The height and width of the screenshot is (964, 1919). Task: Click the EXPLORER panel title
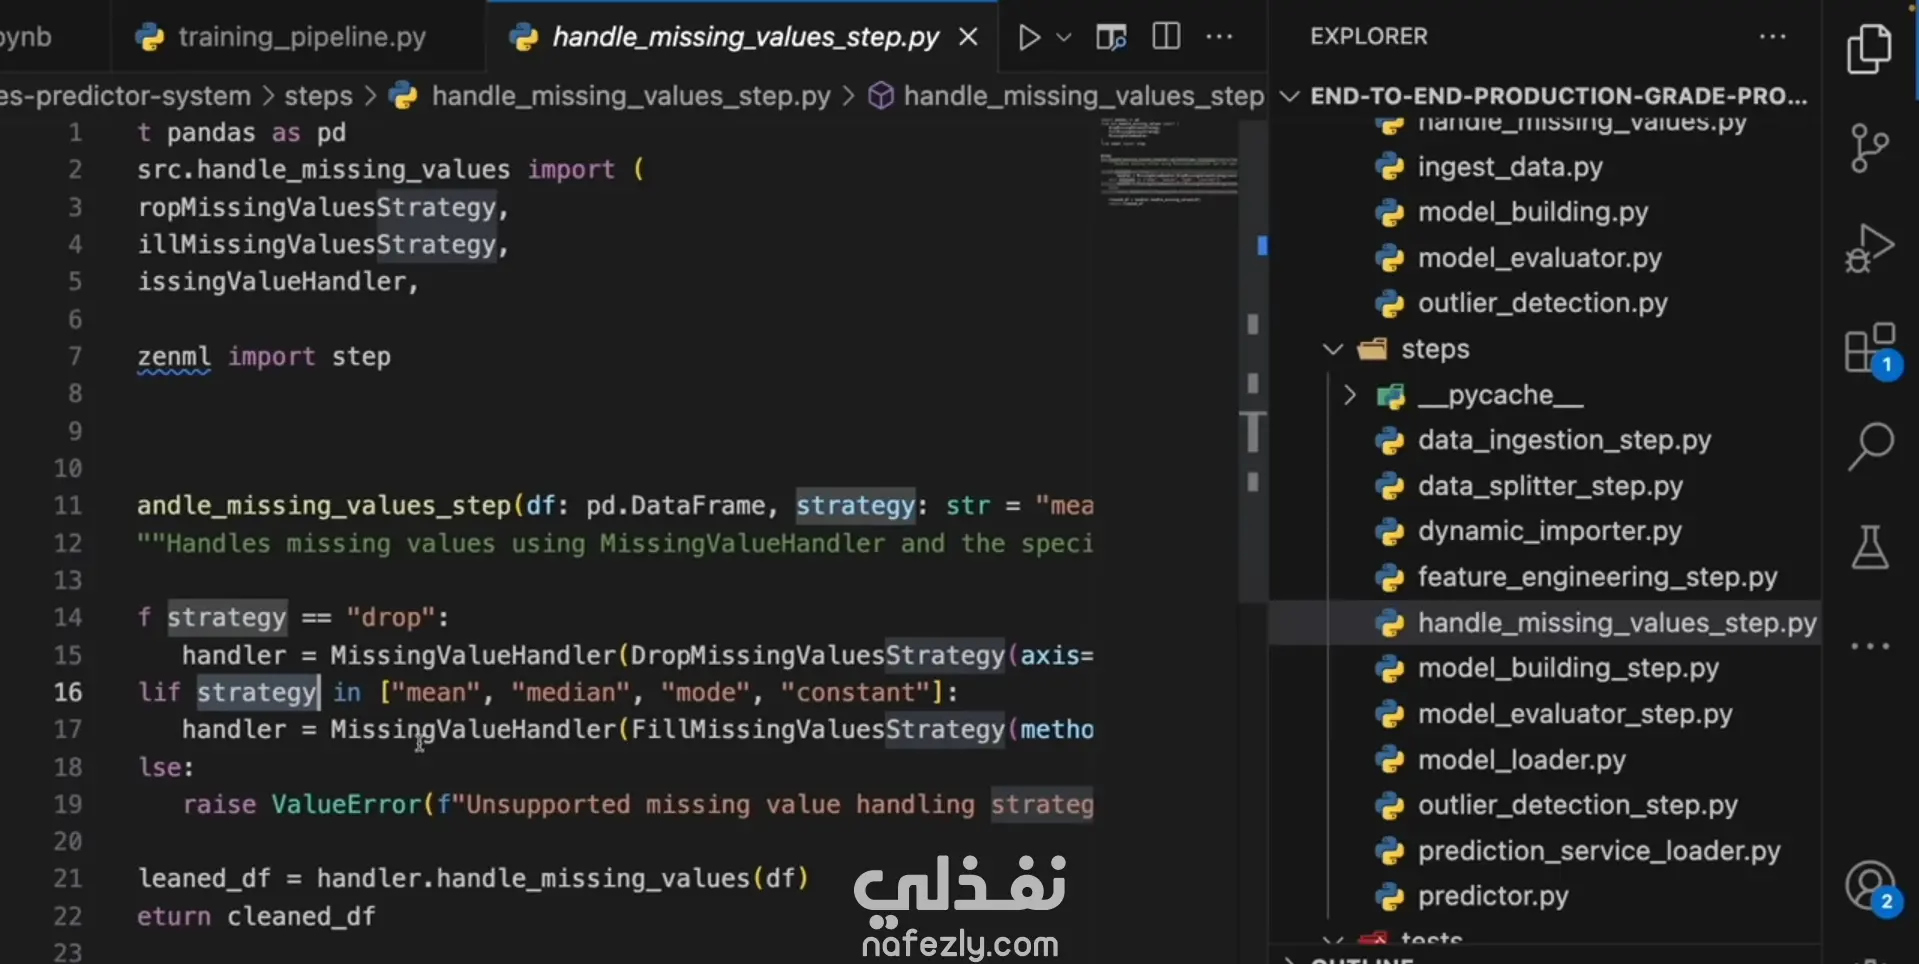[1369, 37]
